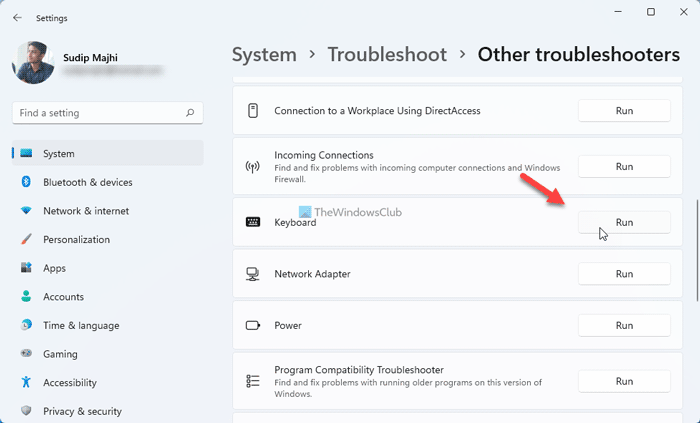Type in the Find a setting box
The image size is (700, 423).
[98, 113]
